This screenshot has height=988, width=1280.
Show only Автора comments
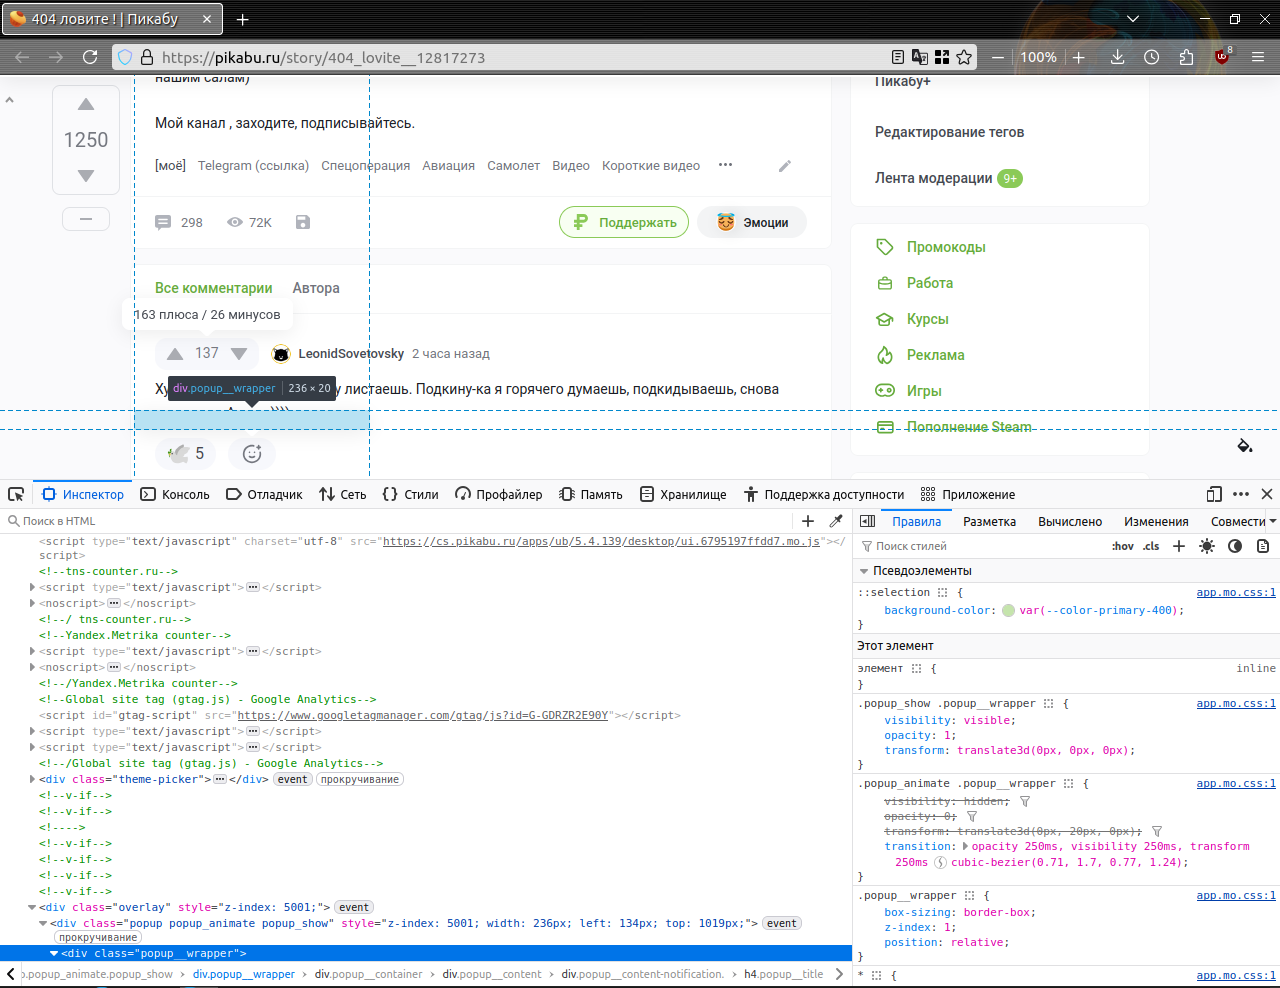pyautogui.click(x=316, y=288)
